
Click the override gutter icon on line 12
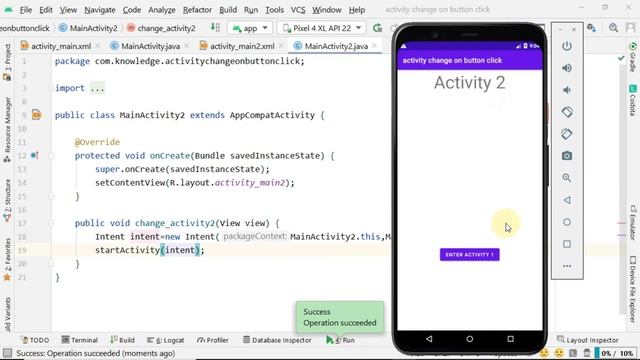coord(35,156)
